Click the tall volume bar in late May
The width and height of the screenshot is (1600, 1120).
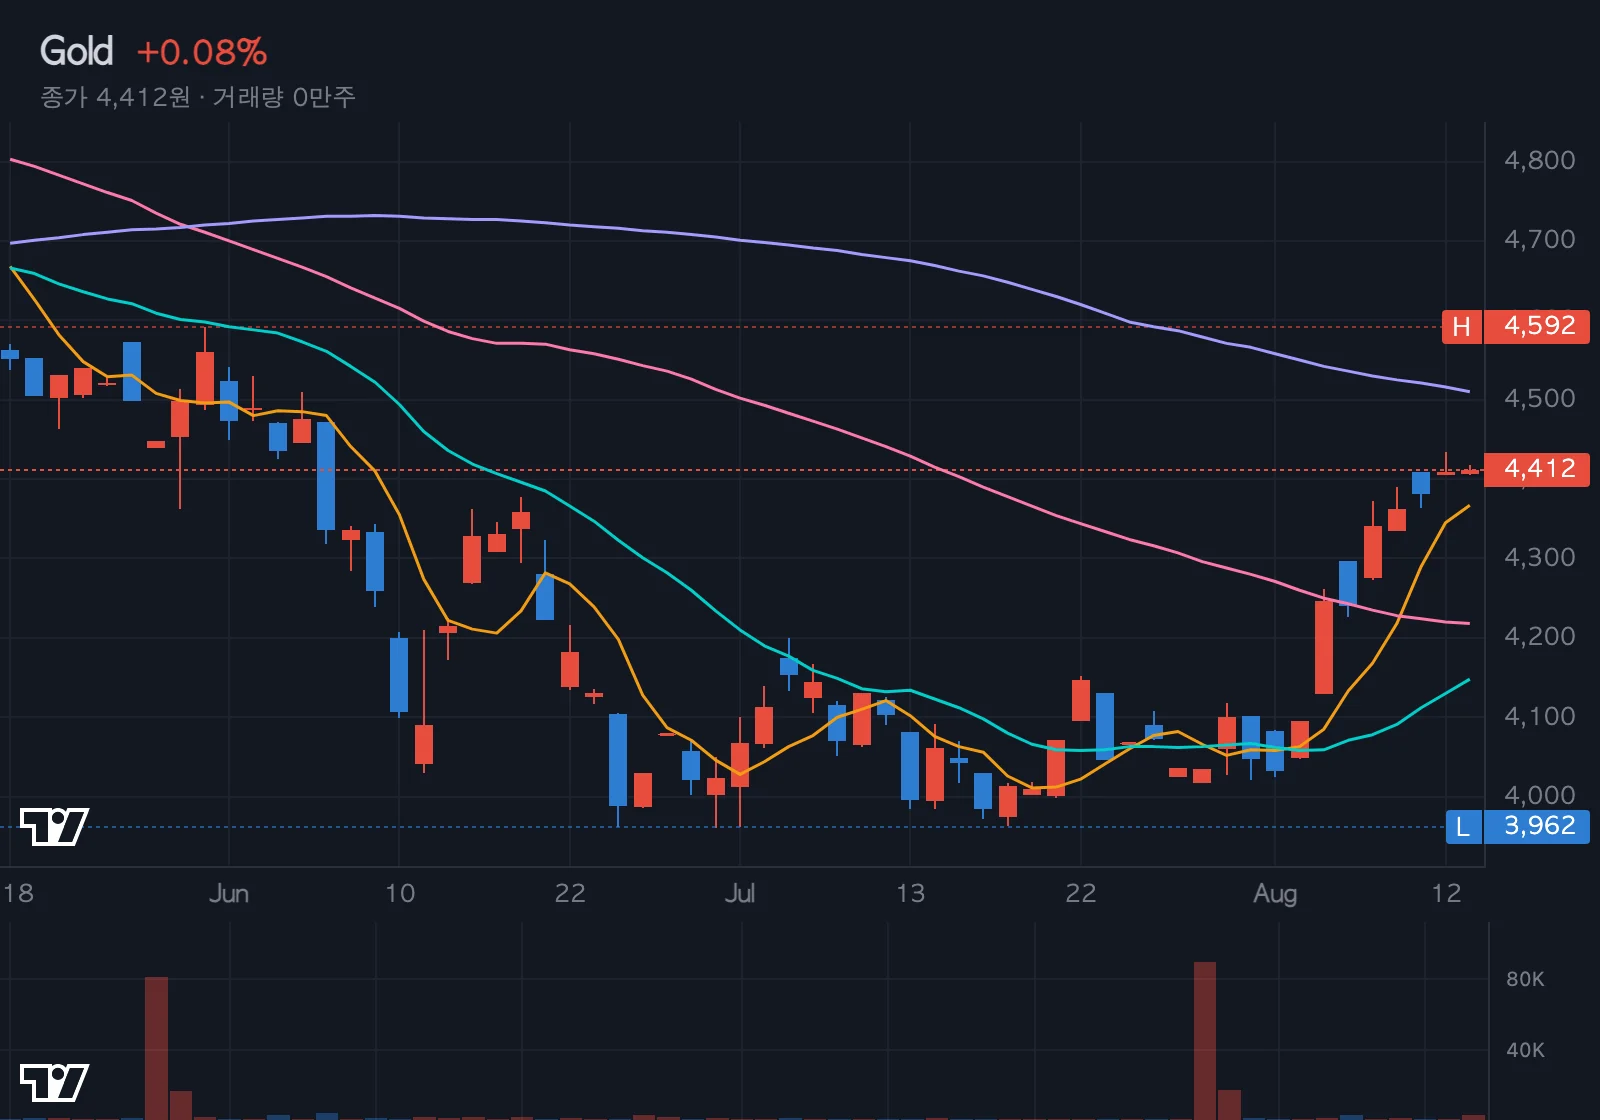pyautogui.click(x=156, y=1048)
